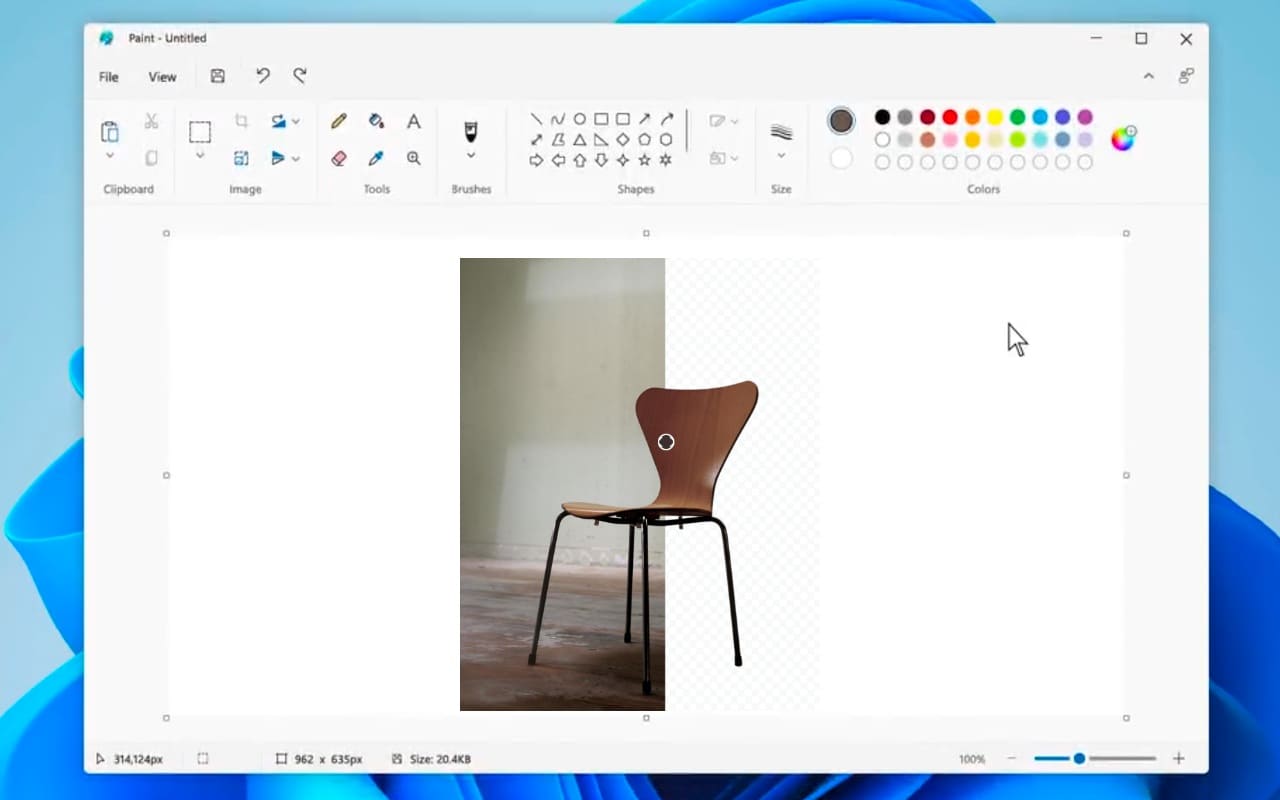This screenshot has width=1280, height=800.
Task: Choose the Polygon shape
Action: pyautogui.click(x=558, y=140)
